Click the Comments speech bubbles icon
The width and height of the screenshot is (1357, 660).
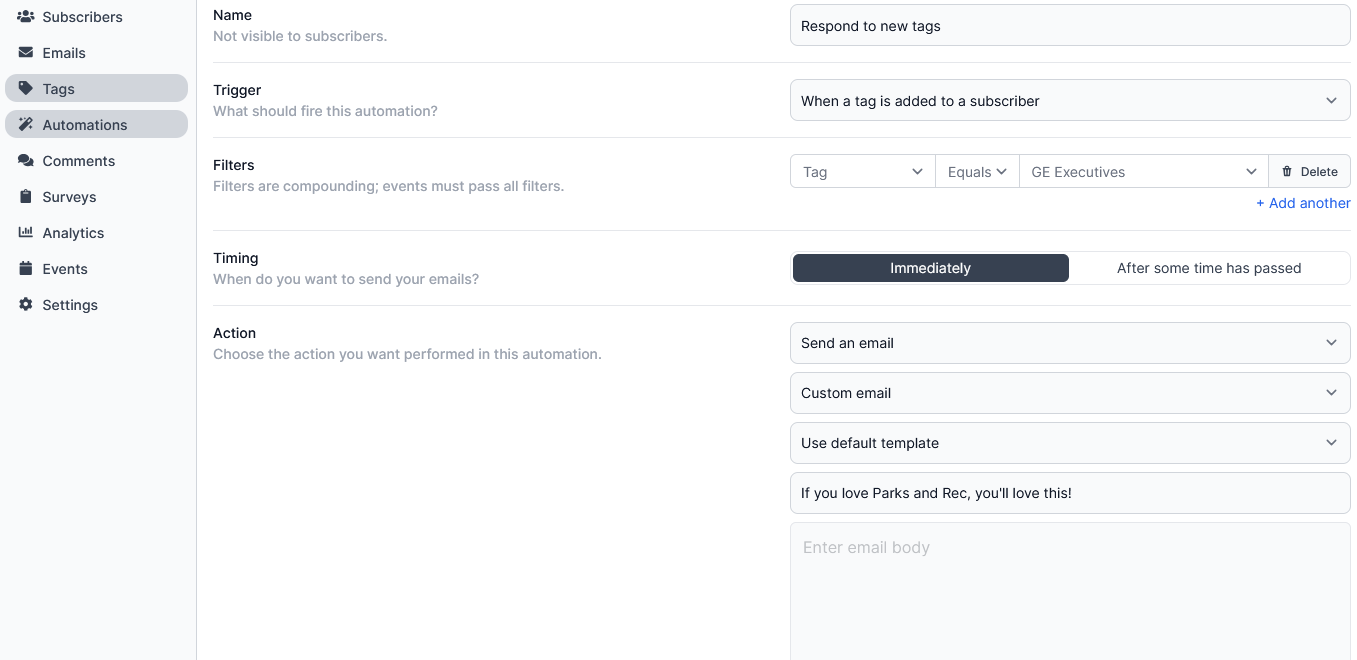[26, 161]
